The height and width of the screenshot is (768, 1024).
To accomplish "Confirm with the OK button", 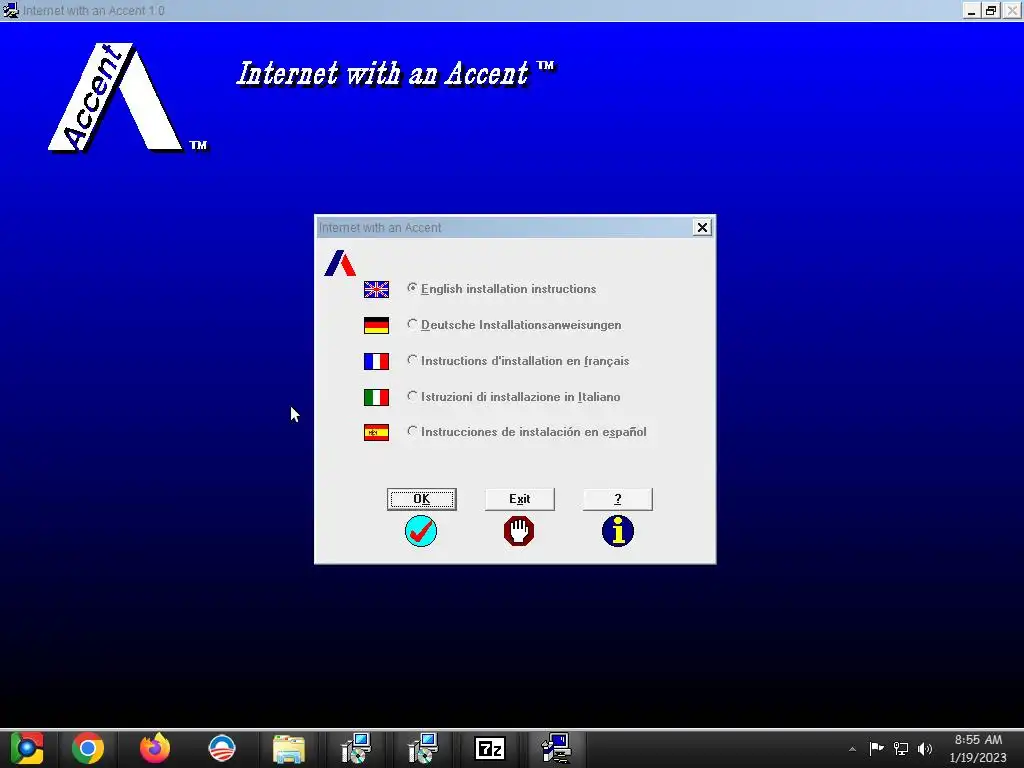I will [x=422, y=499].
